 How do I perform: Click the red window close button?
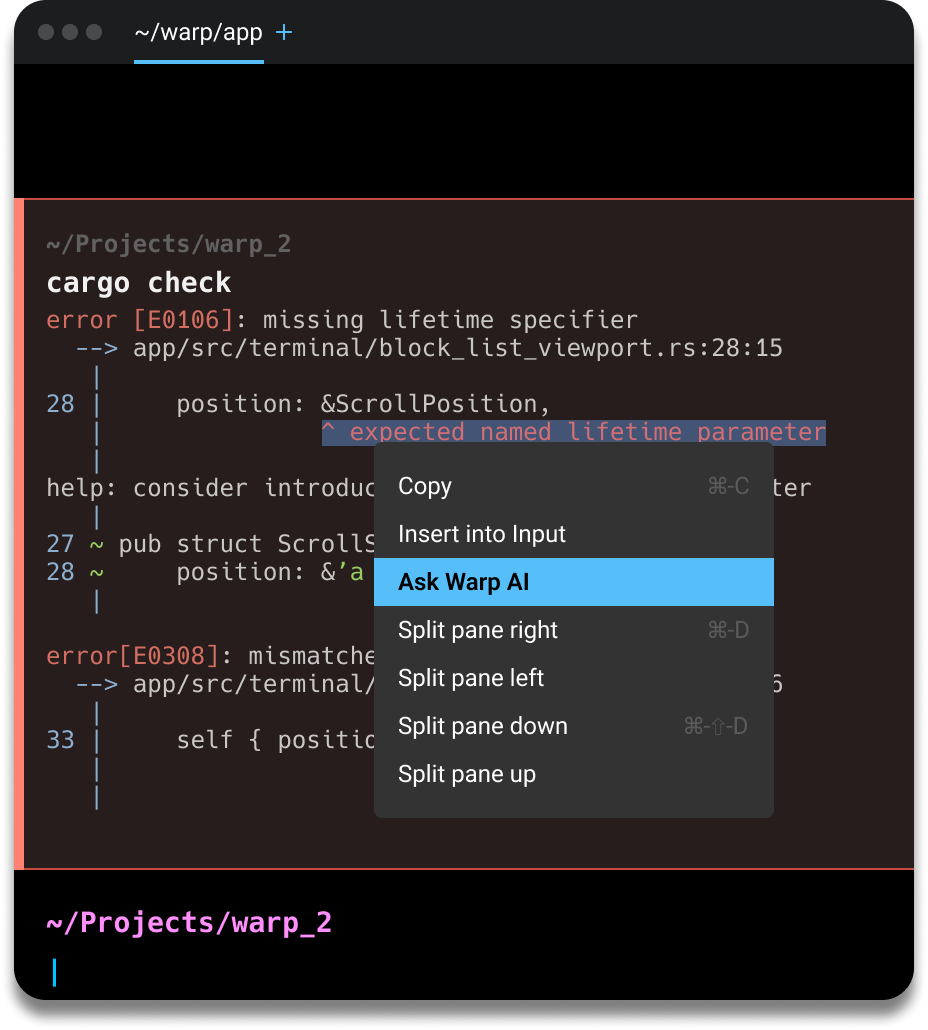point(46,32)
